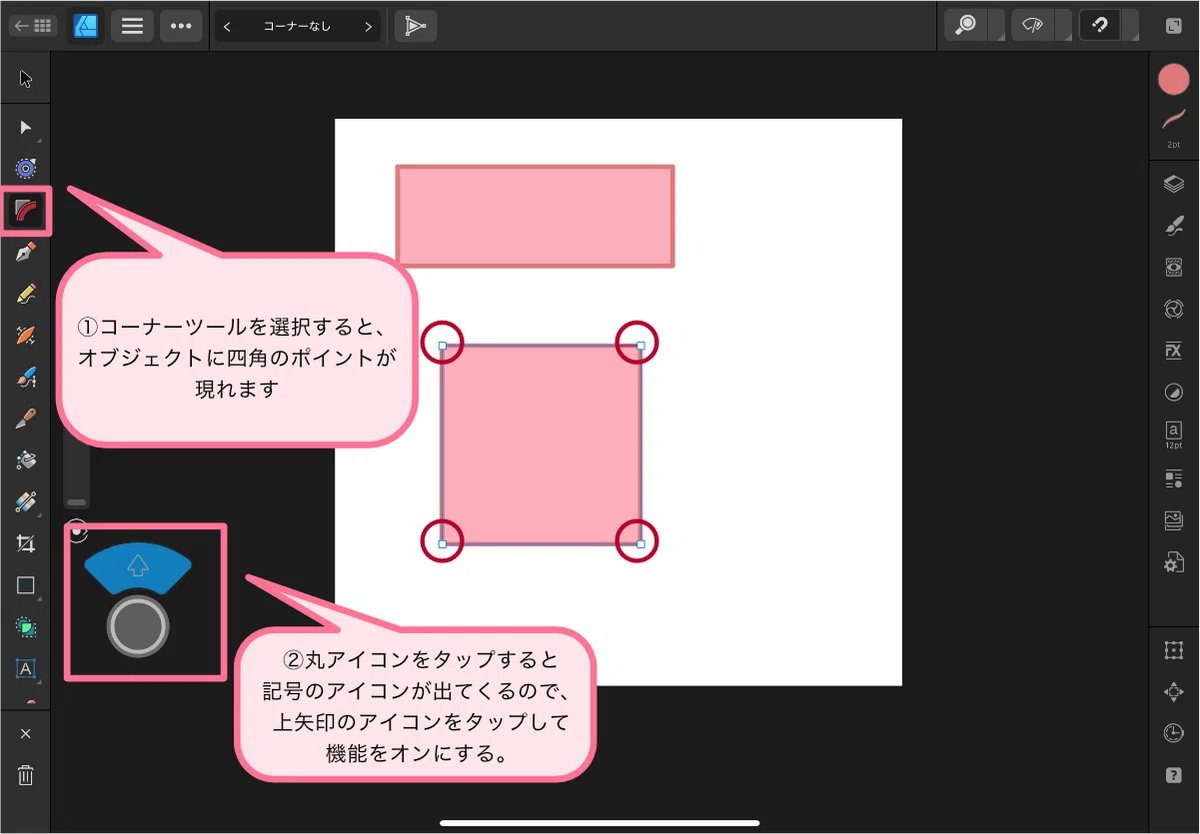
Task: Open the History studio clock icon
Action: [x=1174, y=733]
